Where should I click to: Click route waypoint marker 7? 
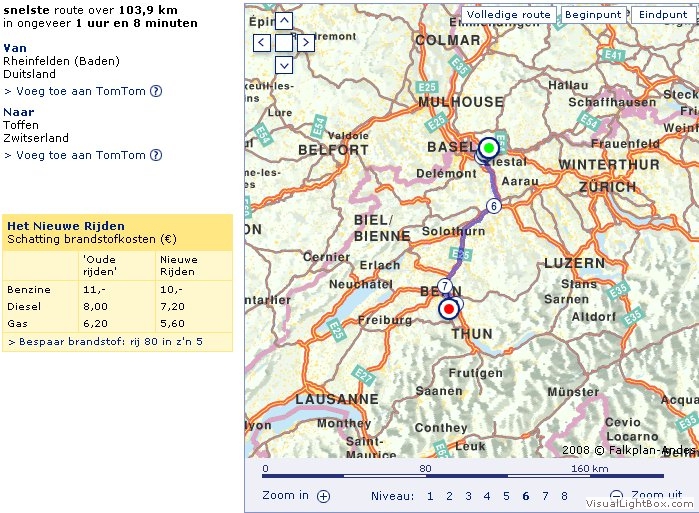point(444,286)
